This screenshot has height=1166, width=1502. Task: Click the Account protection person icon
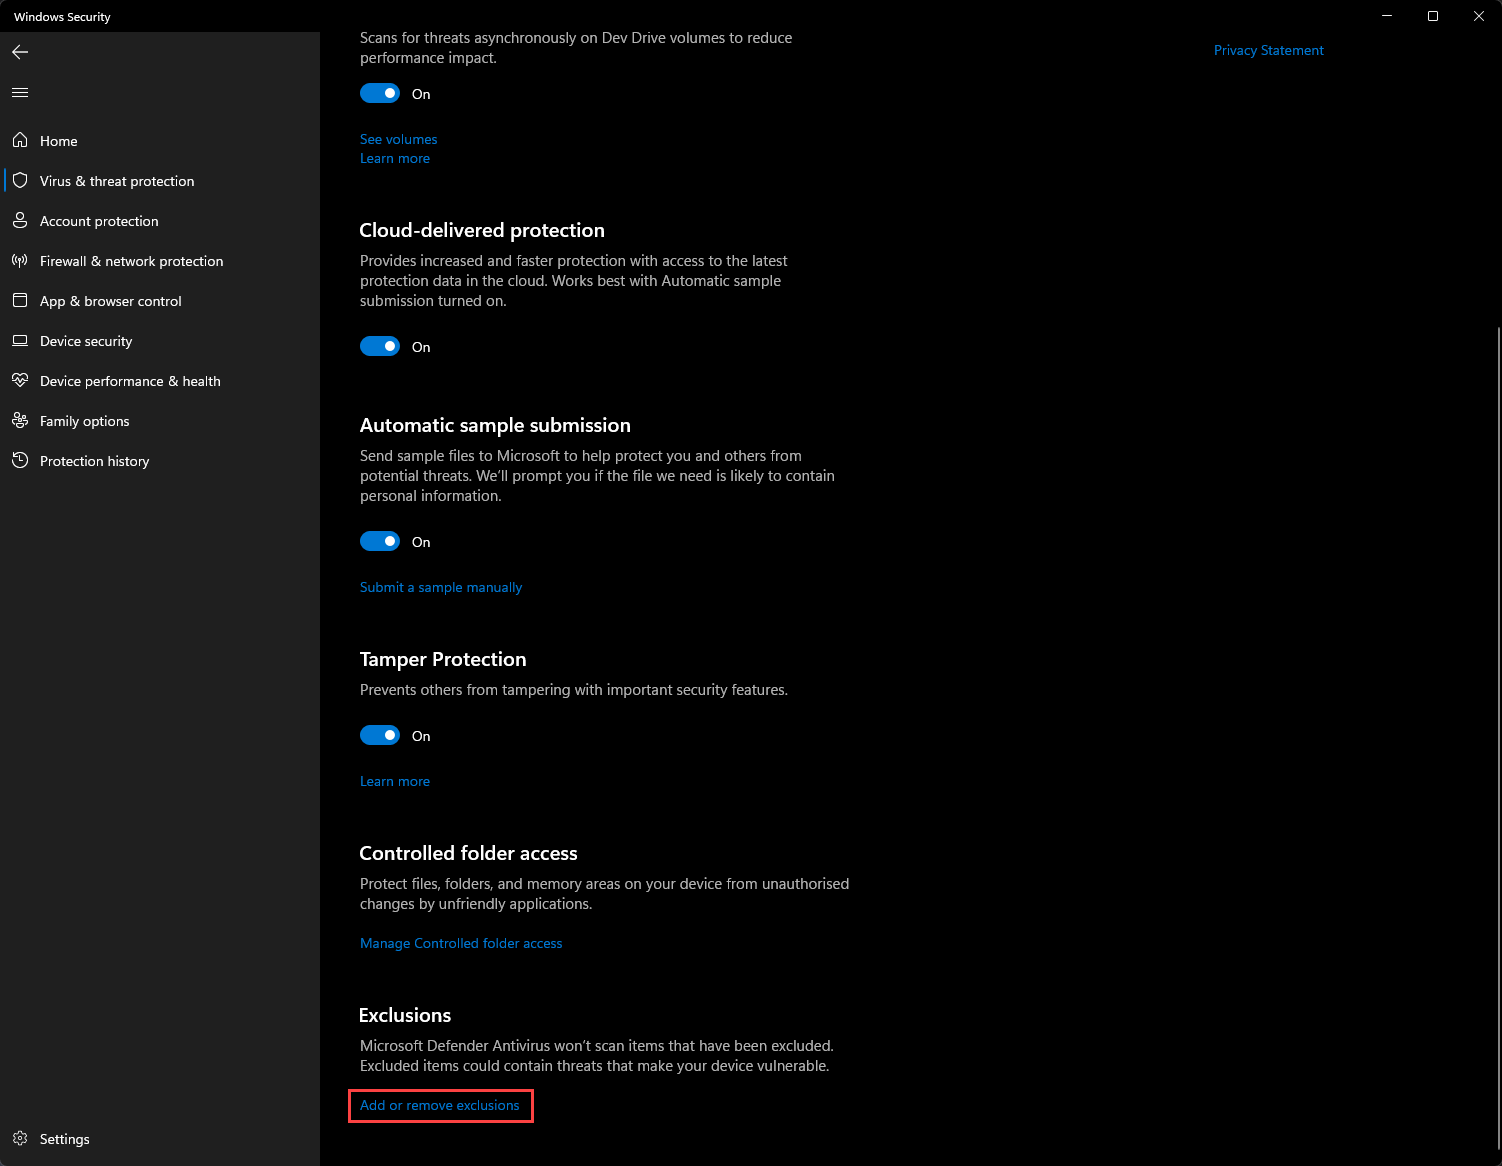pos(20,221)
